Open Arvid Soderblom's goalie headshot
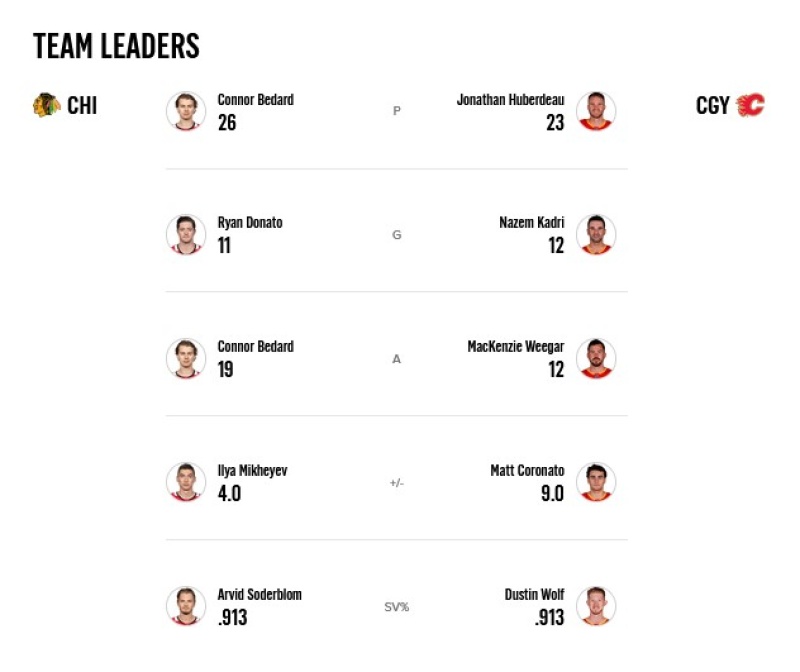 pos(186,606)
